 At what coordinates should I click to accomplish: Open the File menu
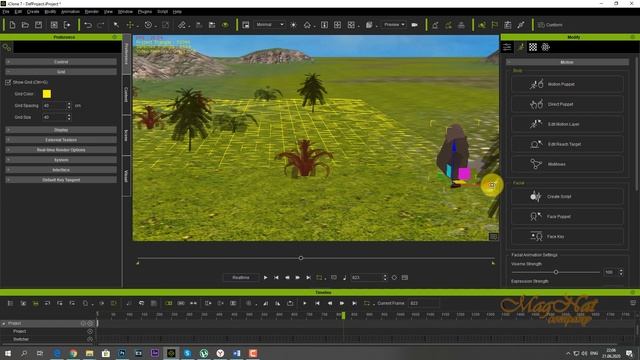pos(6,12)
